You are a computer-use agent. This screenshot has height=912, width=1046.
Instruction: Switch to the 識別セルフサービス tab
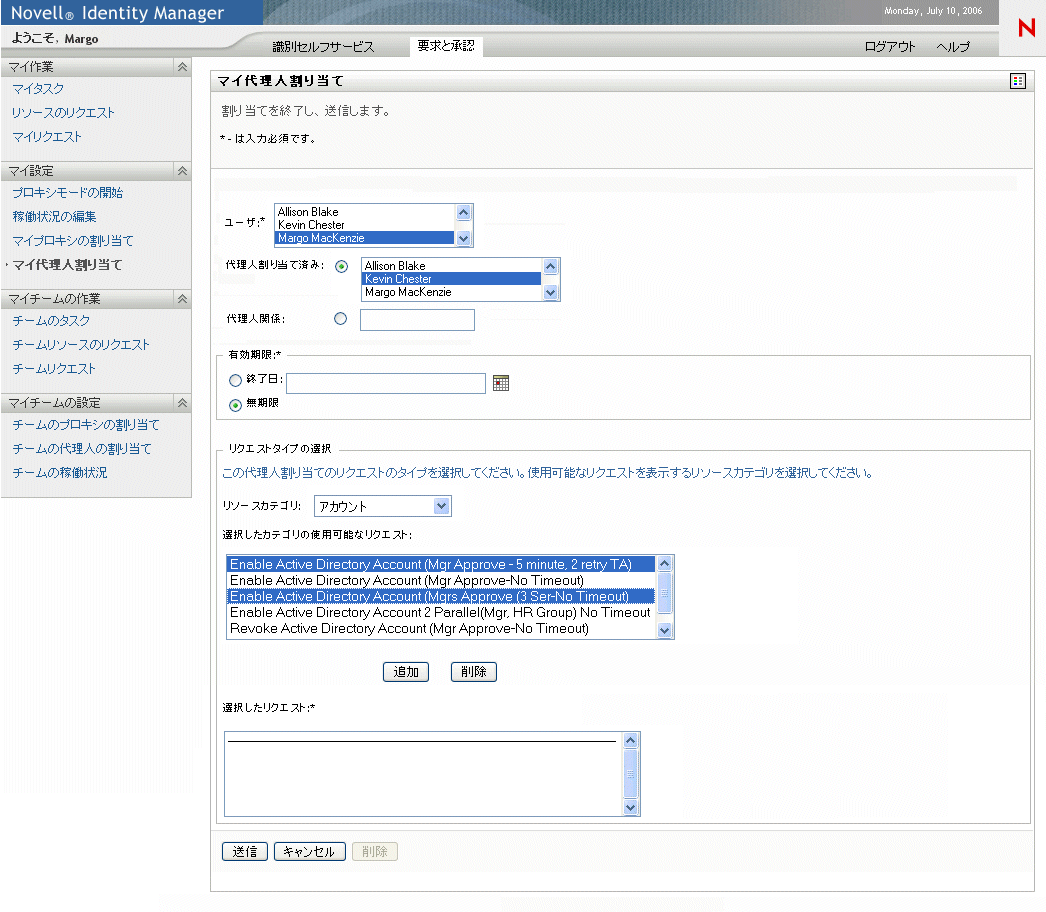click(x=324, y=47)
